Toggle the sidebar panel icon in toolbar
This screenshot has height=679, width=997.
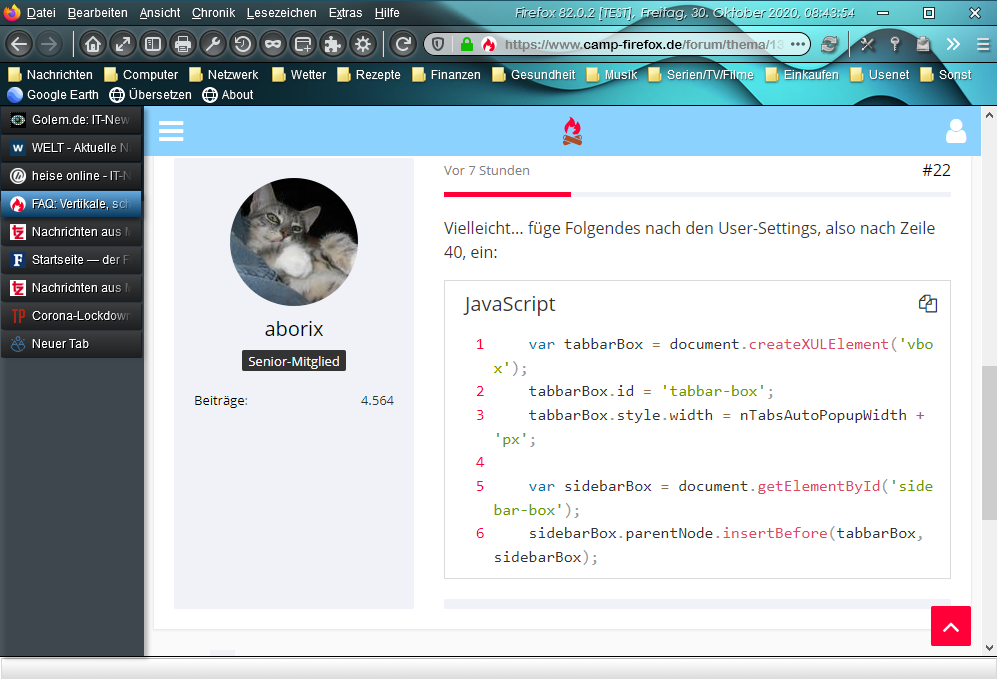pos(152,44)
